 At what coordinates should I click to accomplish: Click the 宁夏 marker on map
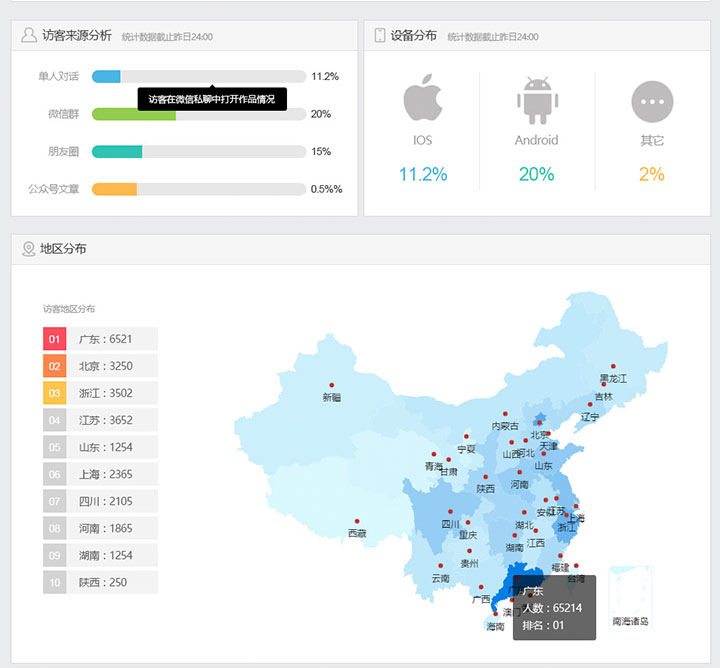[466, 437]
